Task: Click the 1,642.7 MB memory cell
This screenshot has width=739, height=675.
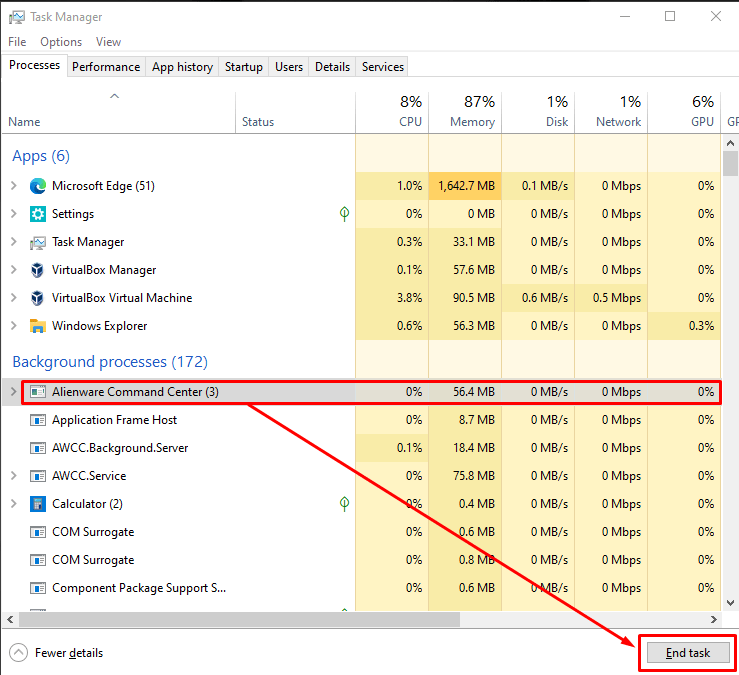Action: [465, 186]
